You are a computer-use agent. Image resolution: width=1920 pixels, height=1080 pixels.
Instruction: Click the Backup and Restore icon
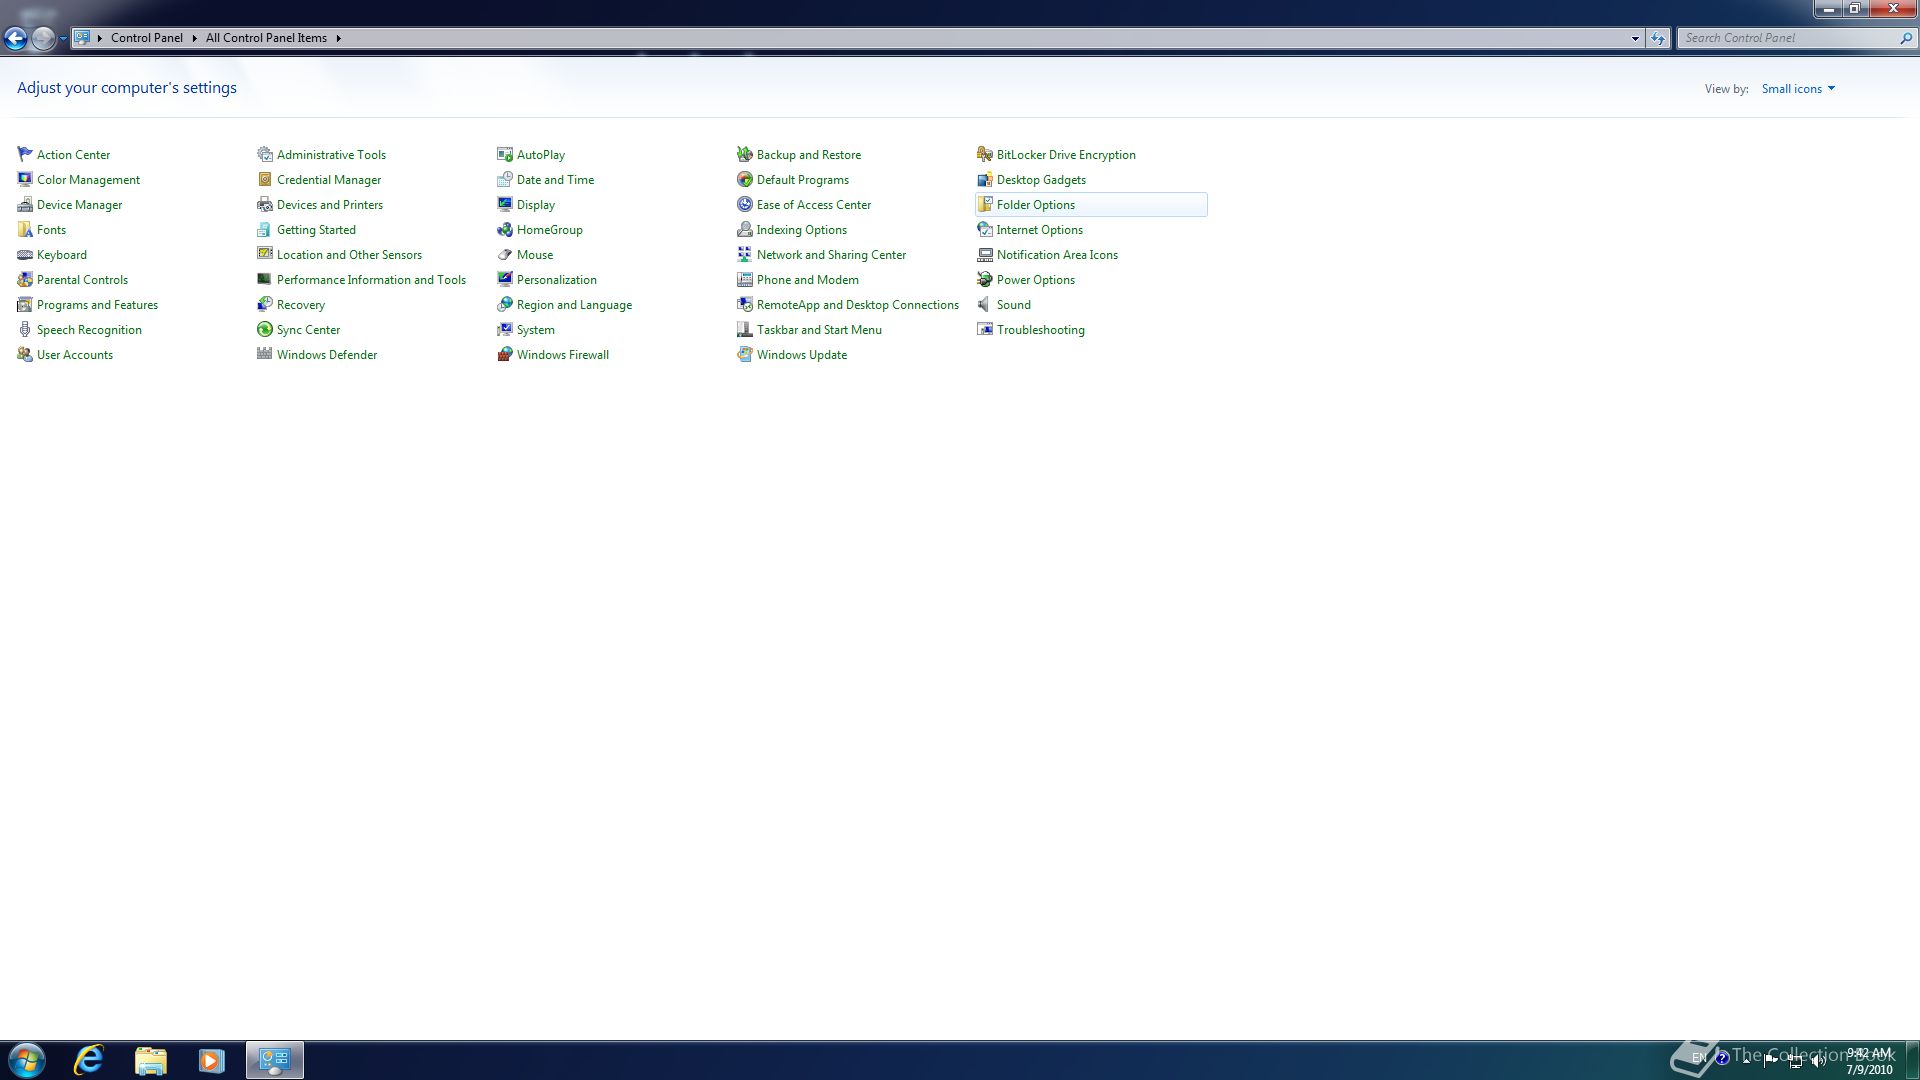coord(745,154)
